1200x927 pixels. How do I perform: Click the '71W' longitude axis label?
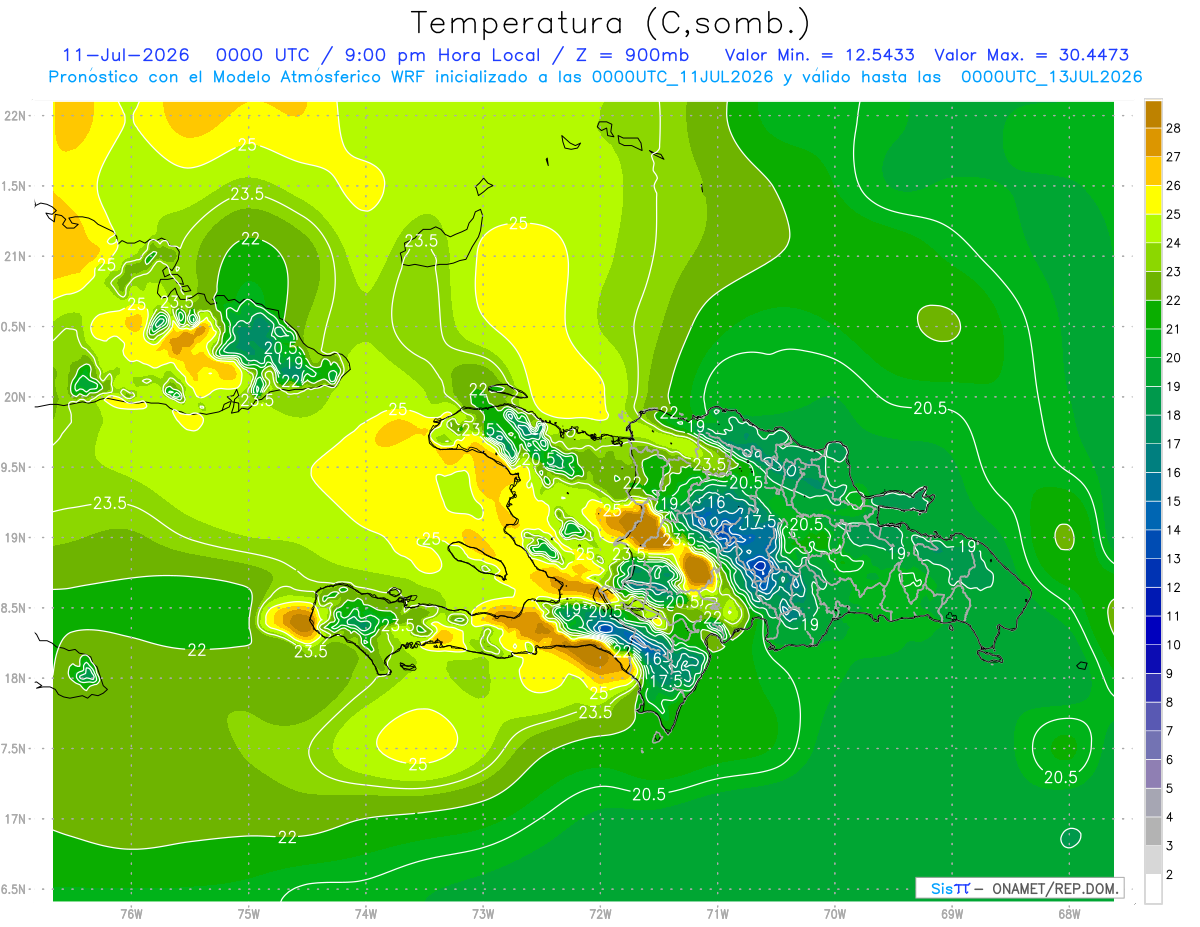click(717, 914)
